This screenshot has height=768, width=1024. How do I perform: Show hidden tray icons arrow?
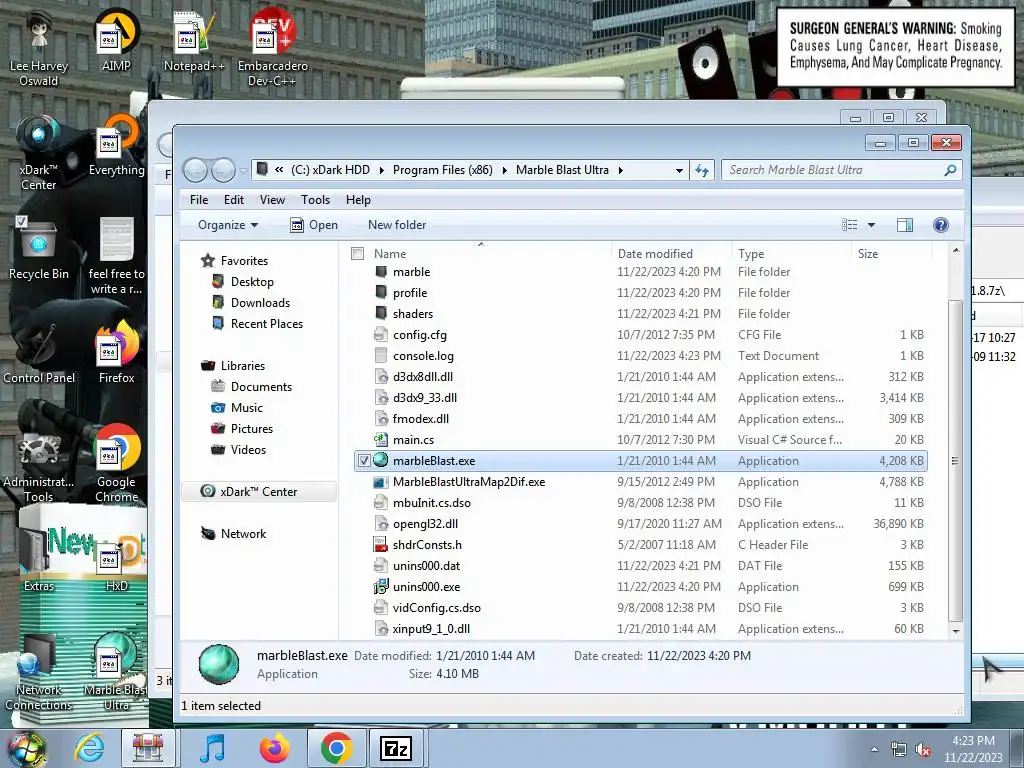click(874, 750)
